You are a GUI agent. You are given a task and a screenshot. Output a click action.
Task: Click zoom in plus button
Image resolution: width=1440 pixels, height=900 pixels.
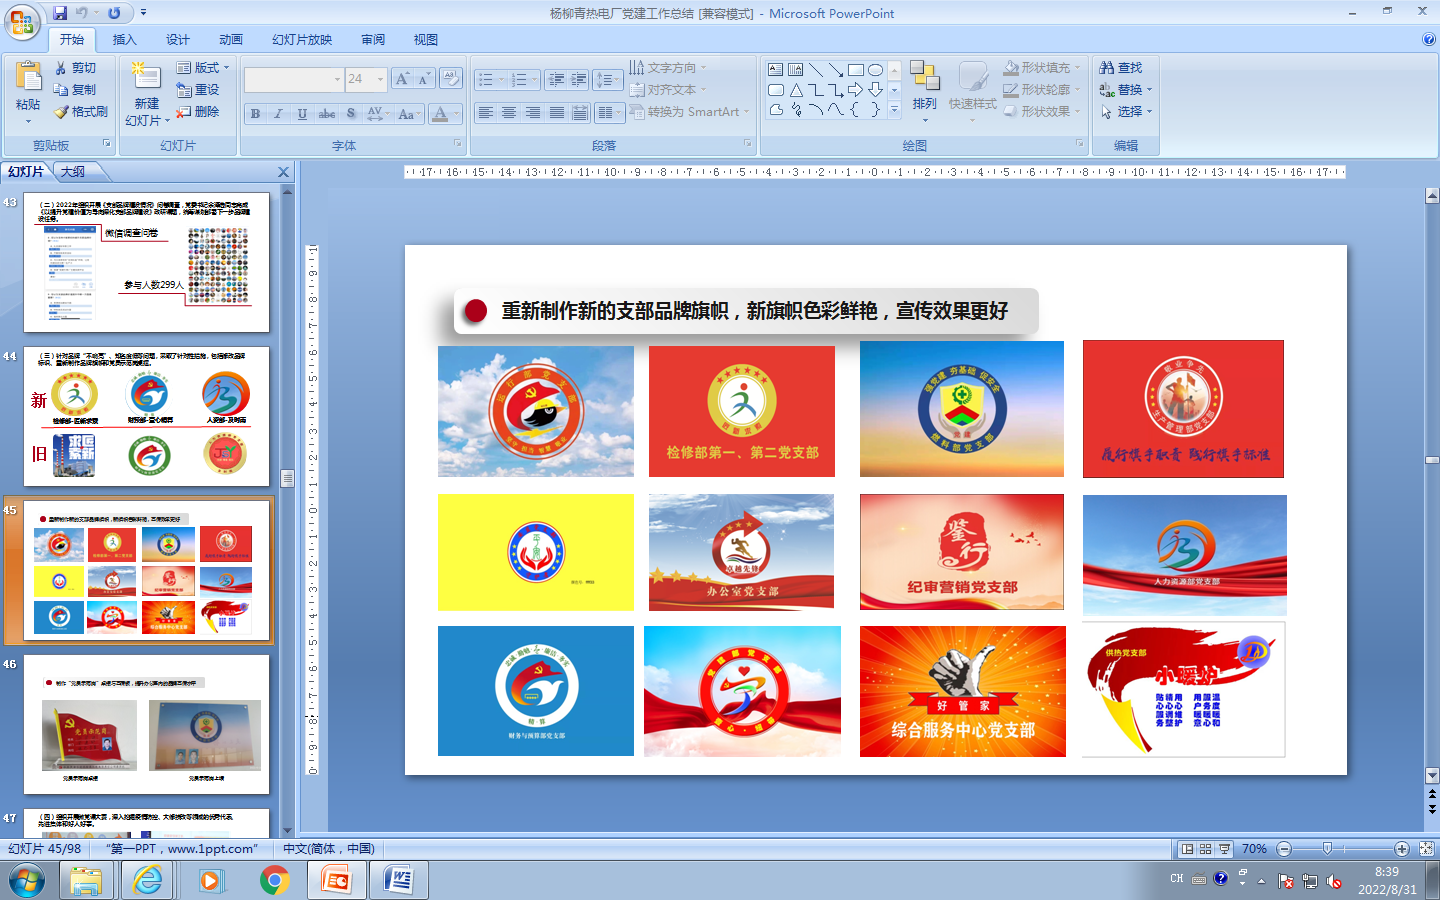coord(1402,849)
